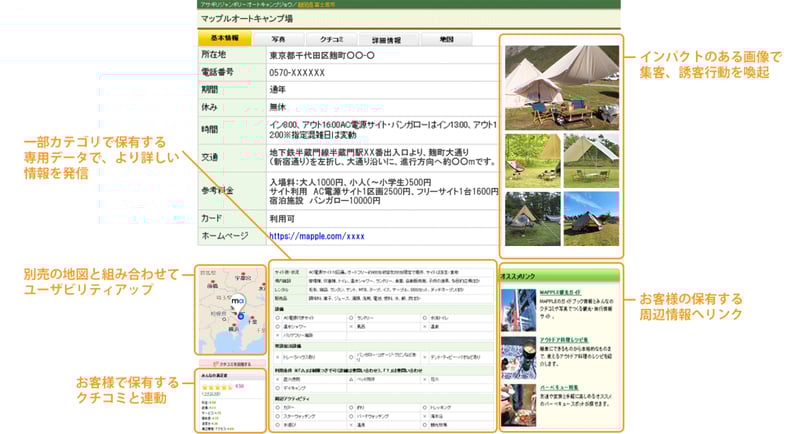This screenshot has width=800, height=434.
Task: Open the top-right small tent photo
Action: pyautogui.click(x=591, y=160)
